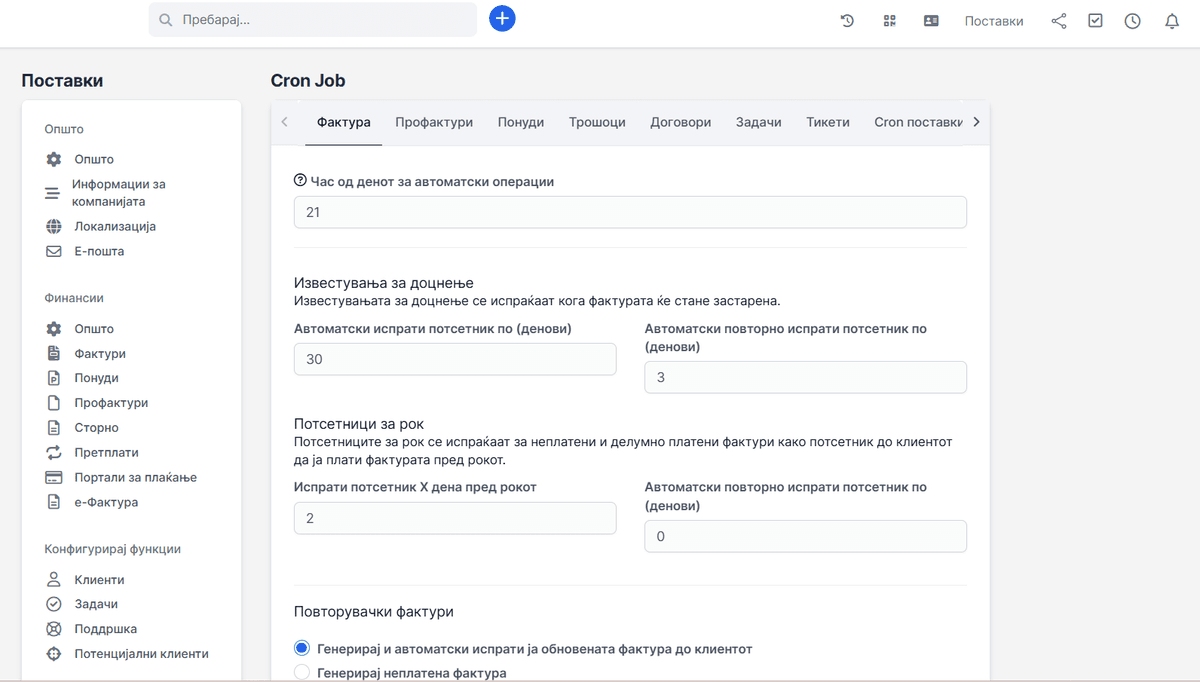Open the QR code grid icon

tap(889, 20)
